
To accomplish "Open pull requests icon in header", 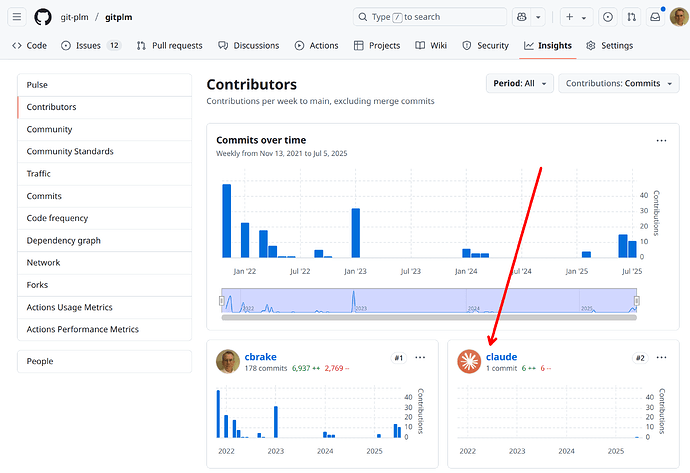I will (631, 17).
